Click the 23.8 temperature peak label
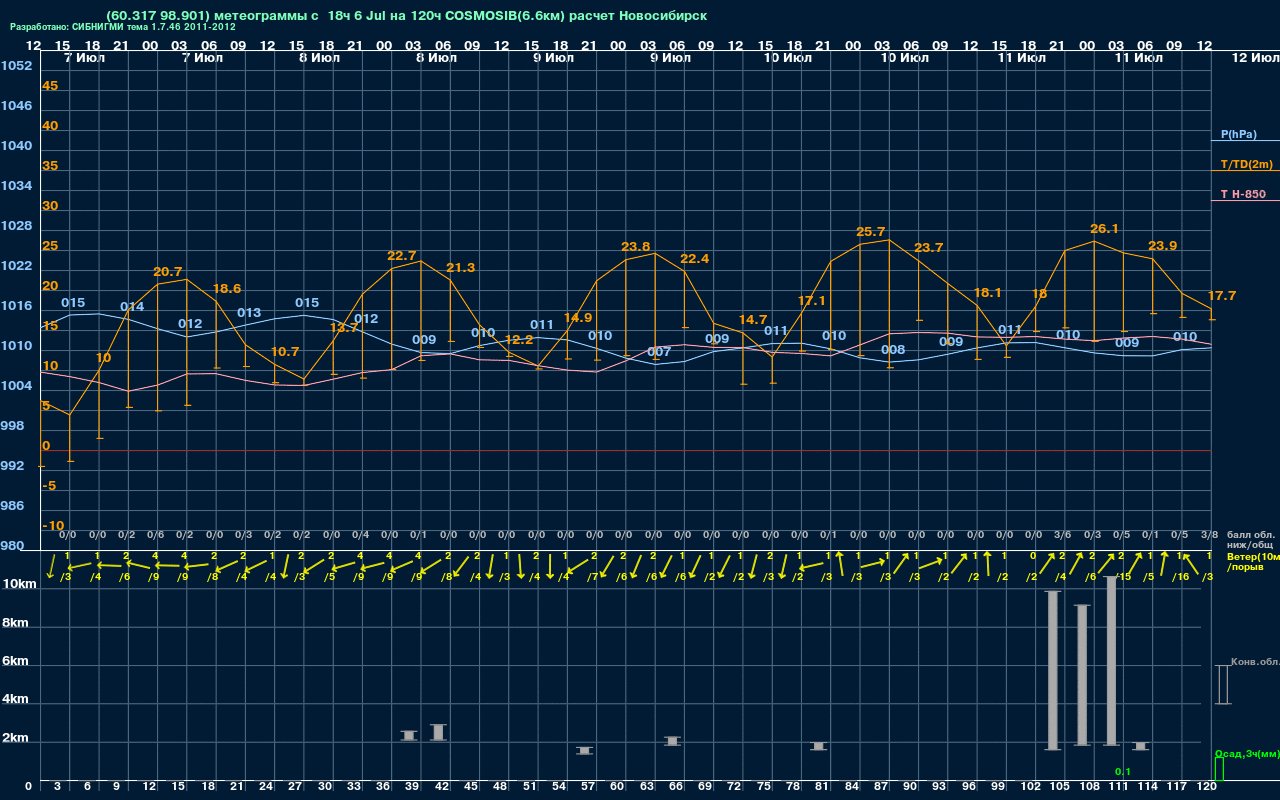This screenshot has width=1280, height=800. [x=636, y=247]
